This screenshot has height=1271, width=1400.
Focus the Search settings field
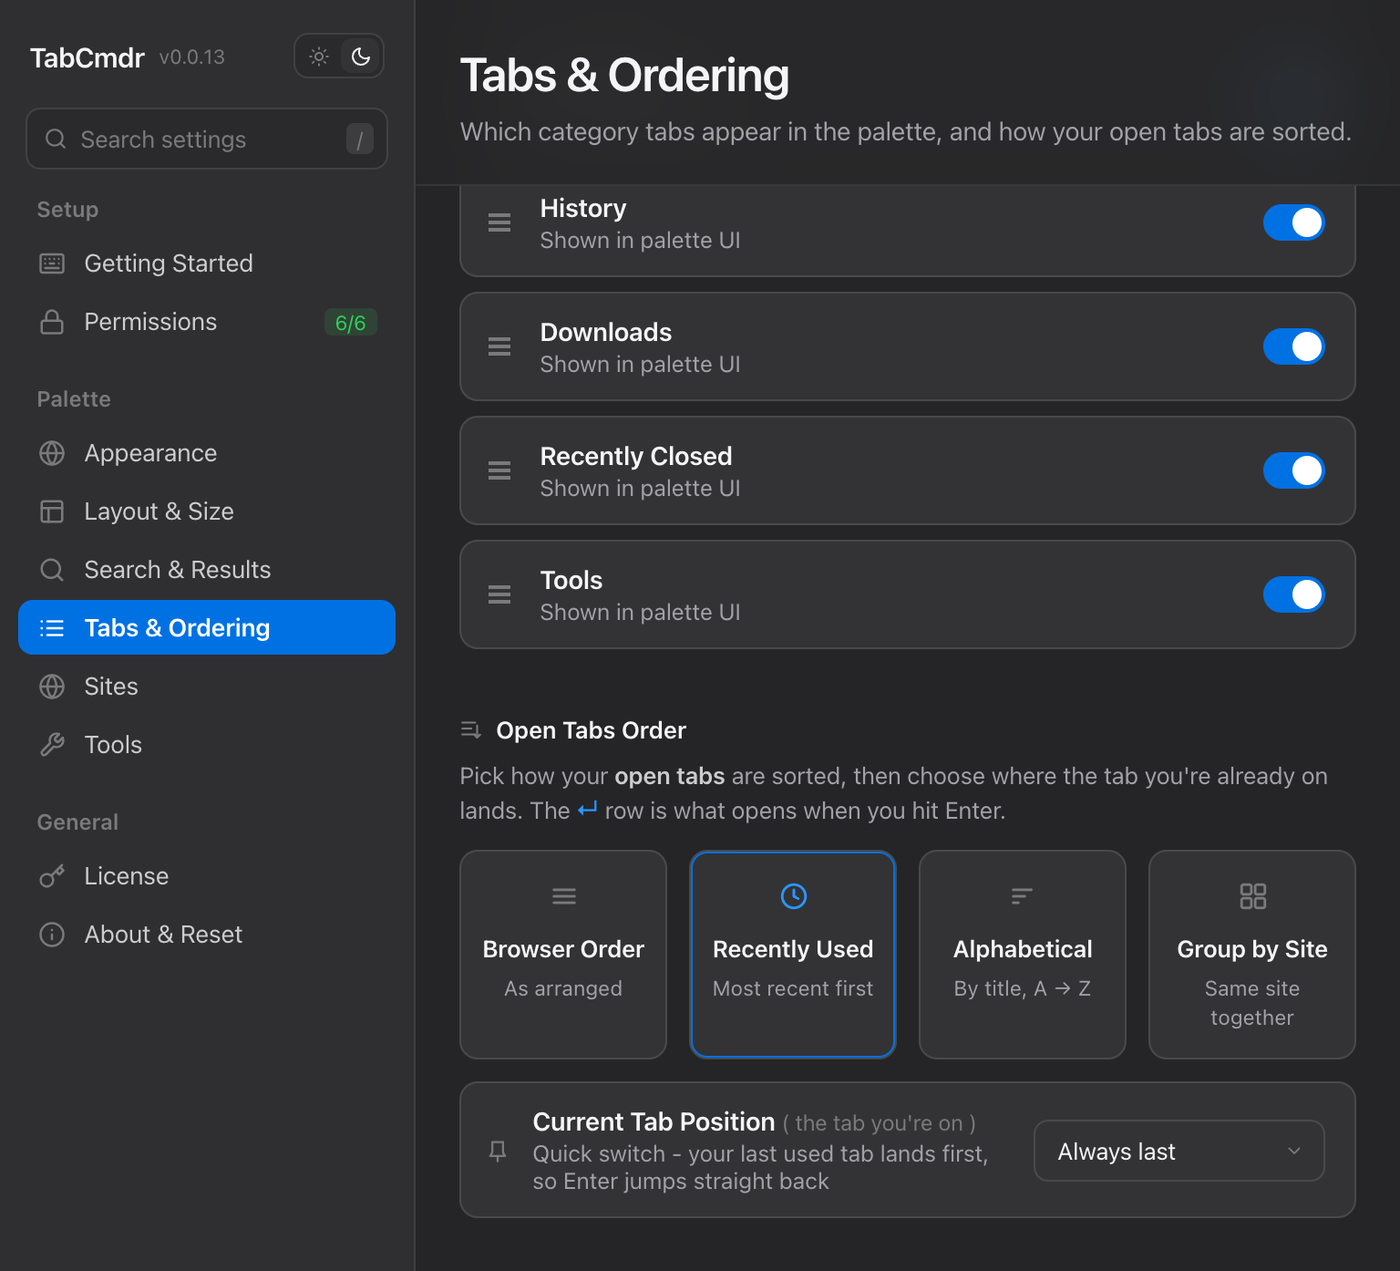click(207, 139)
